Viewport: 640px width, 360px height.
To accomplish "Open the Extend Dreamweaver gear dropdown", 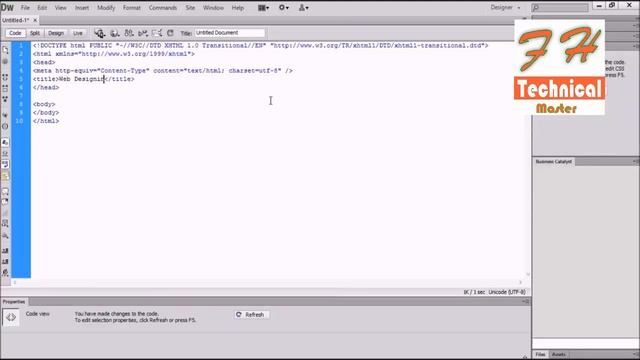I will [284, 8].
